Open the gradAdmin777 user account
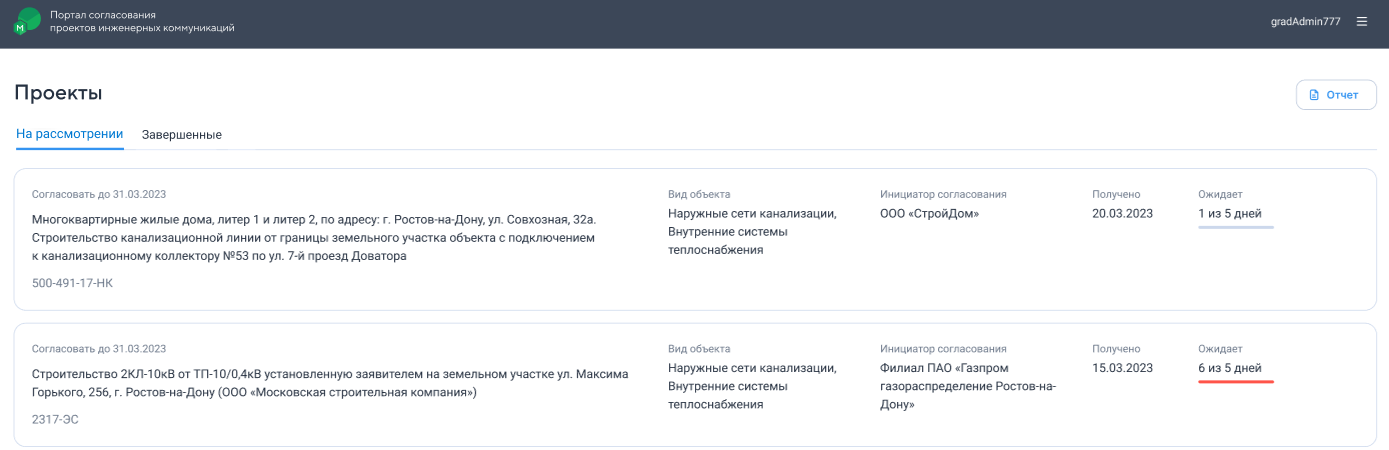Image resolution: width=1389 pixels, height=450 pixels. tap(1305, 21)
